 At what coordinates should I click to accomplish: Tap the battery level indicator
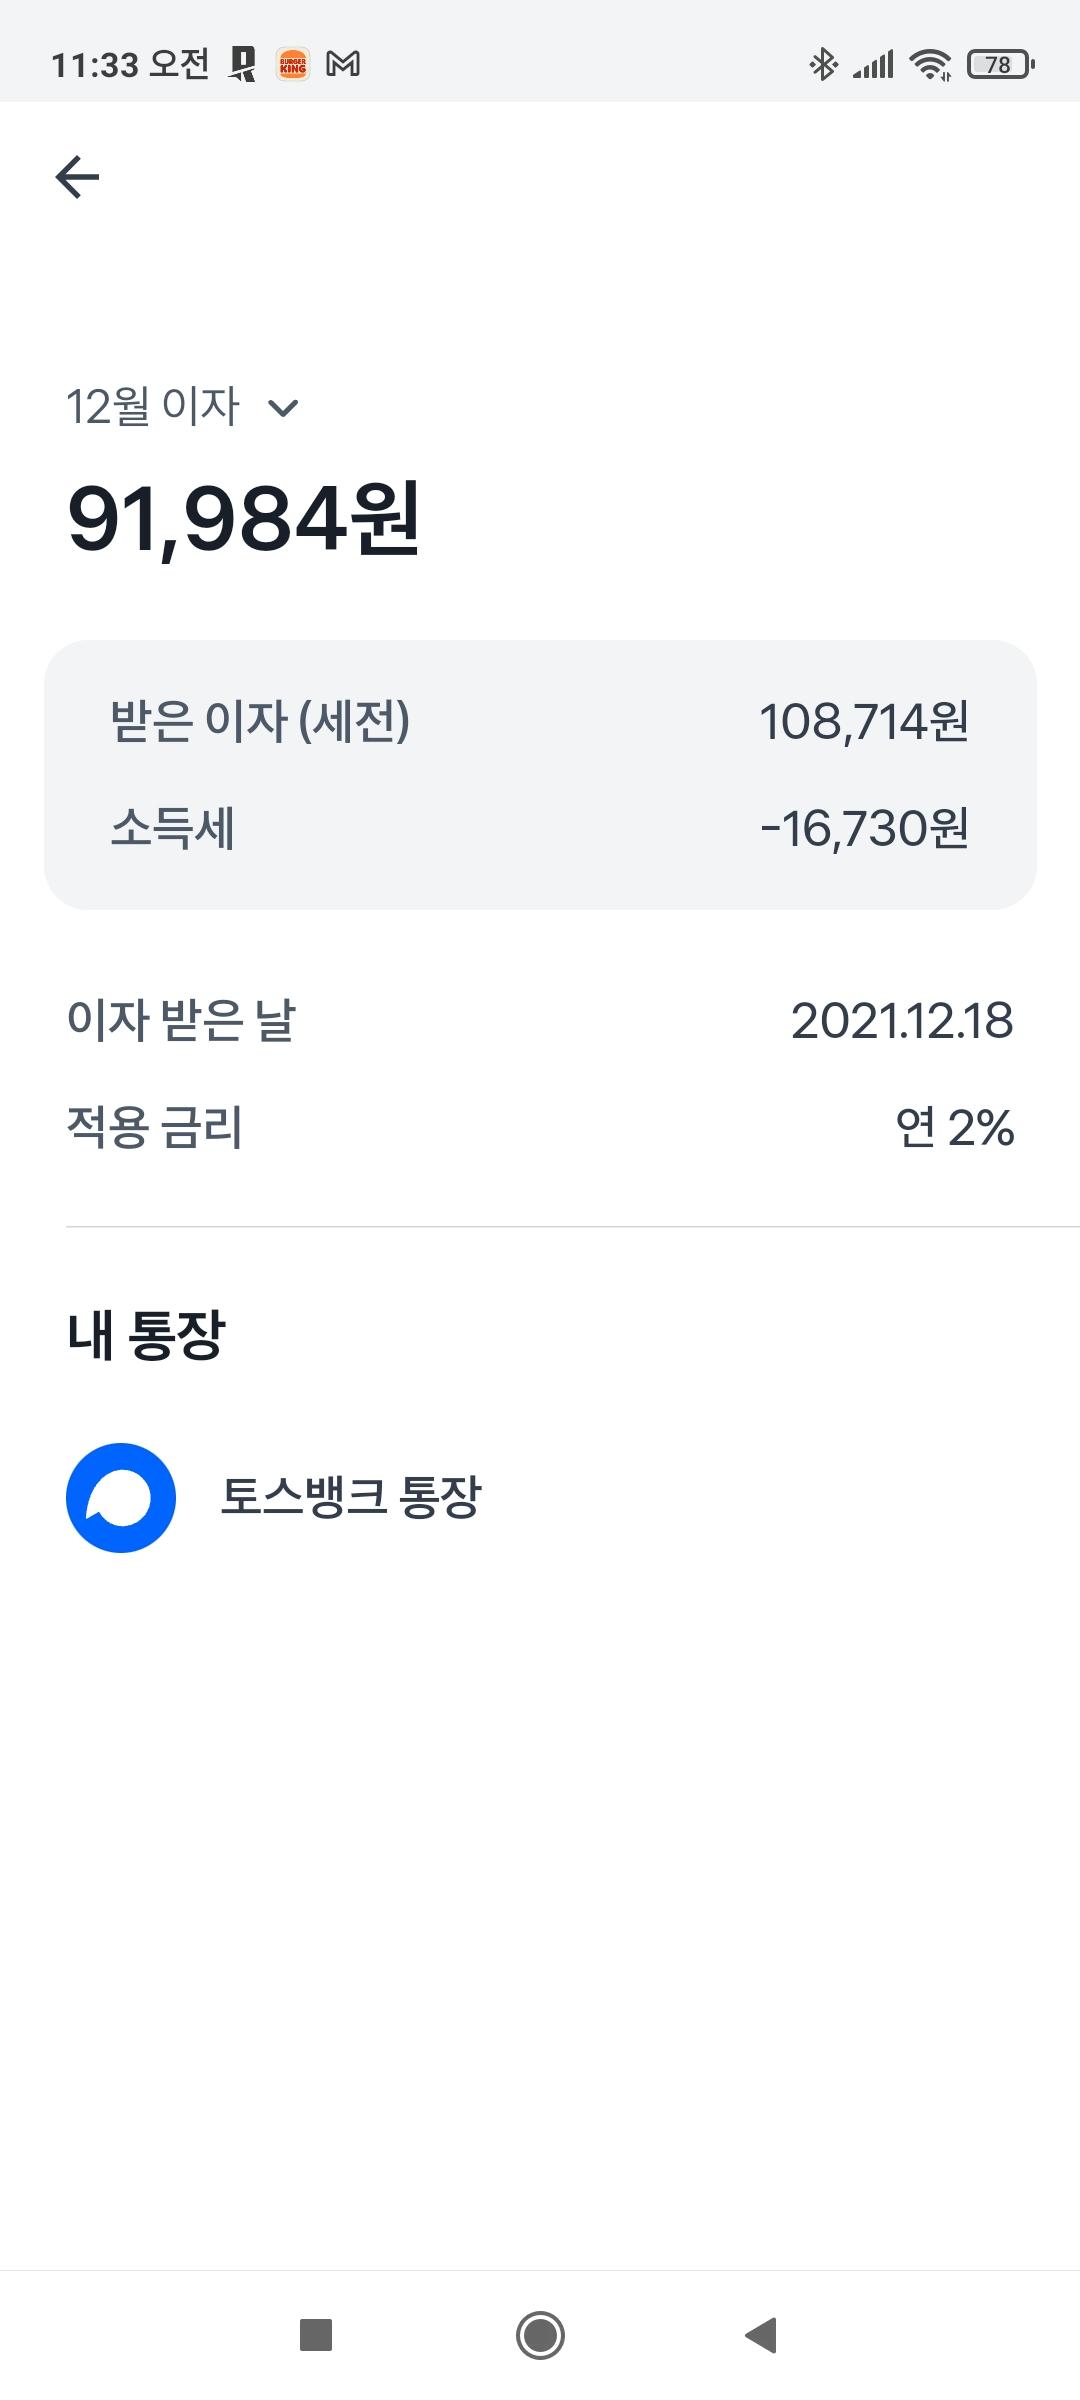coord(1000,65)
